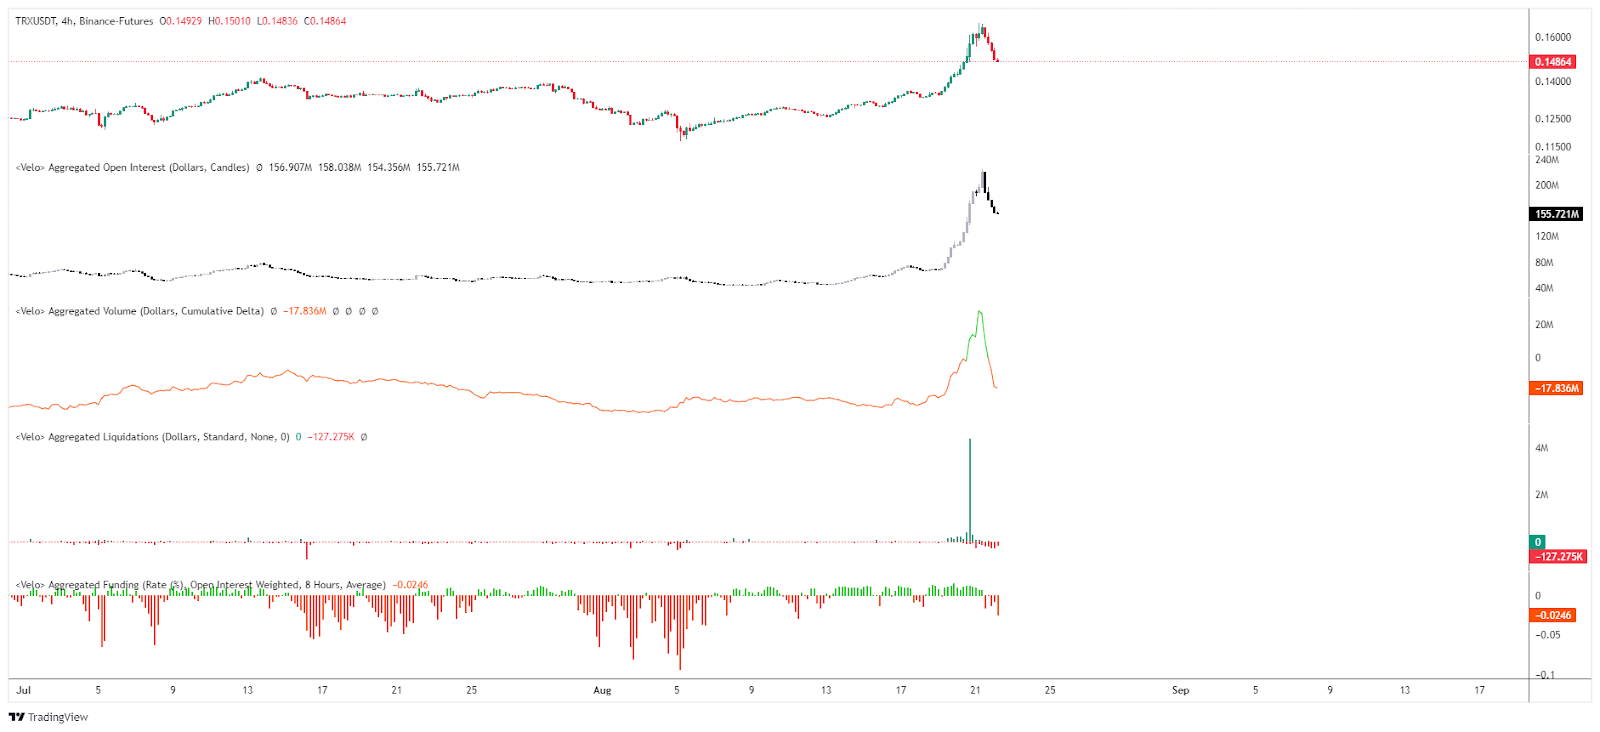Click the 120M open interest scale label
Screen dimensions: 1600x732
(x=1547, y=237)
